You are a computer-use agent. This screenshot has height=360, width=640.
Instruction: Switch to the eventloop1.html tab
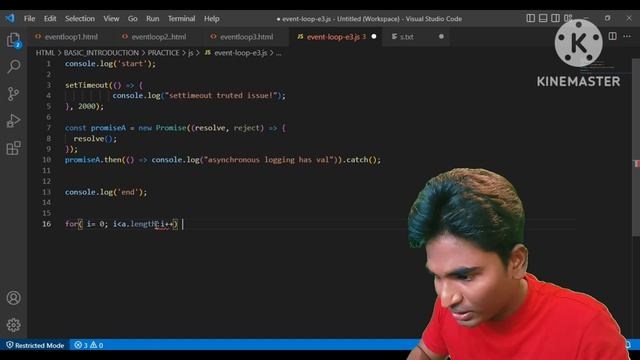(71, 37)
